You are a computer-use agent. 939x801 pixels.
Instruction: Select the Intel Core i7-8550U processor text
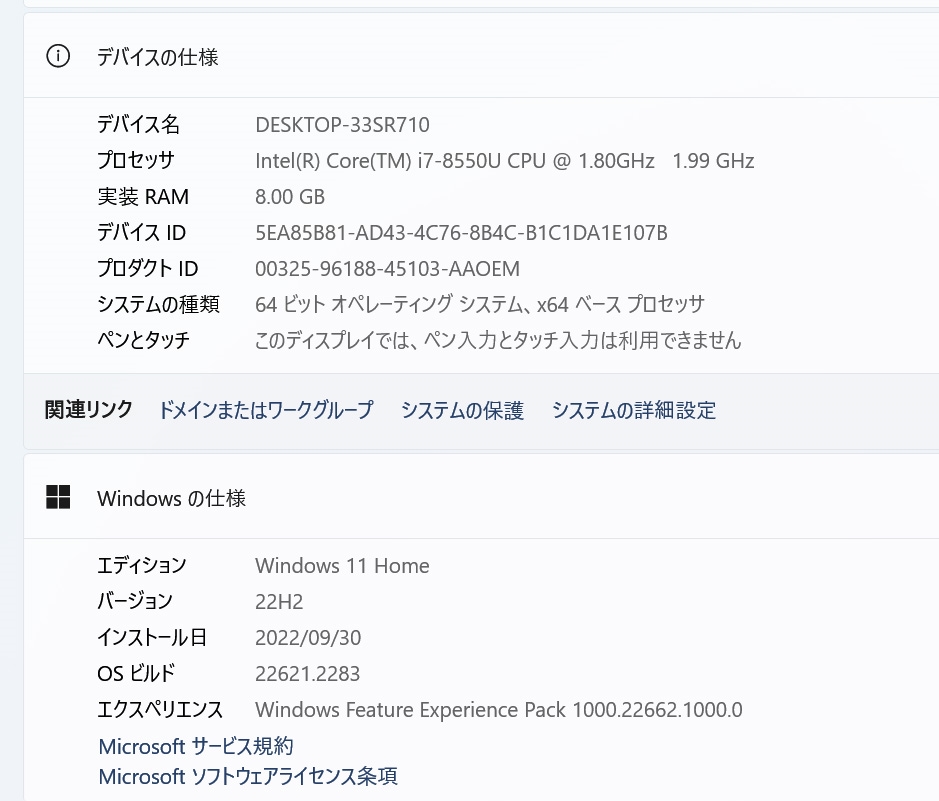pos(504,160)
